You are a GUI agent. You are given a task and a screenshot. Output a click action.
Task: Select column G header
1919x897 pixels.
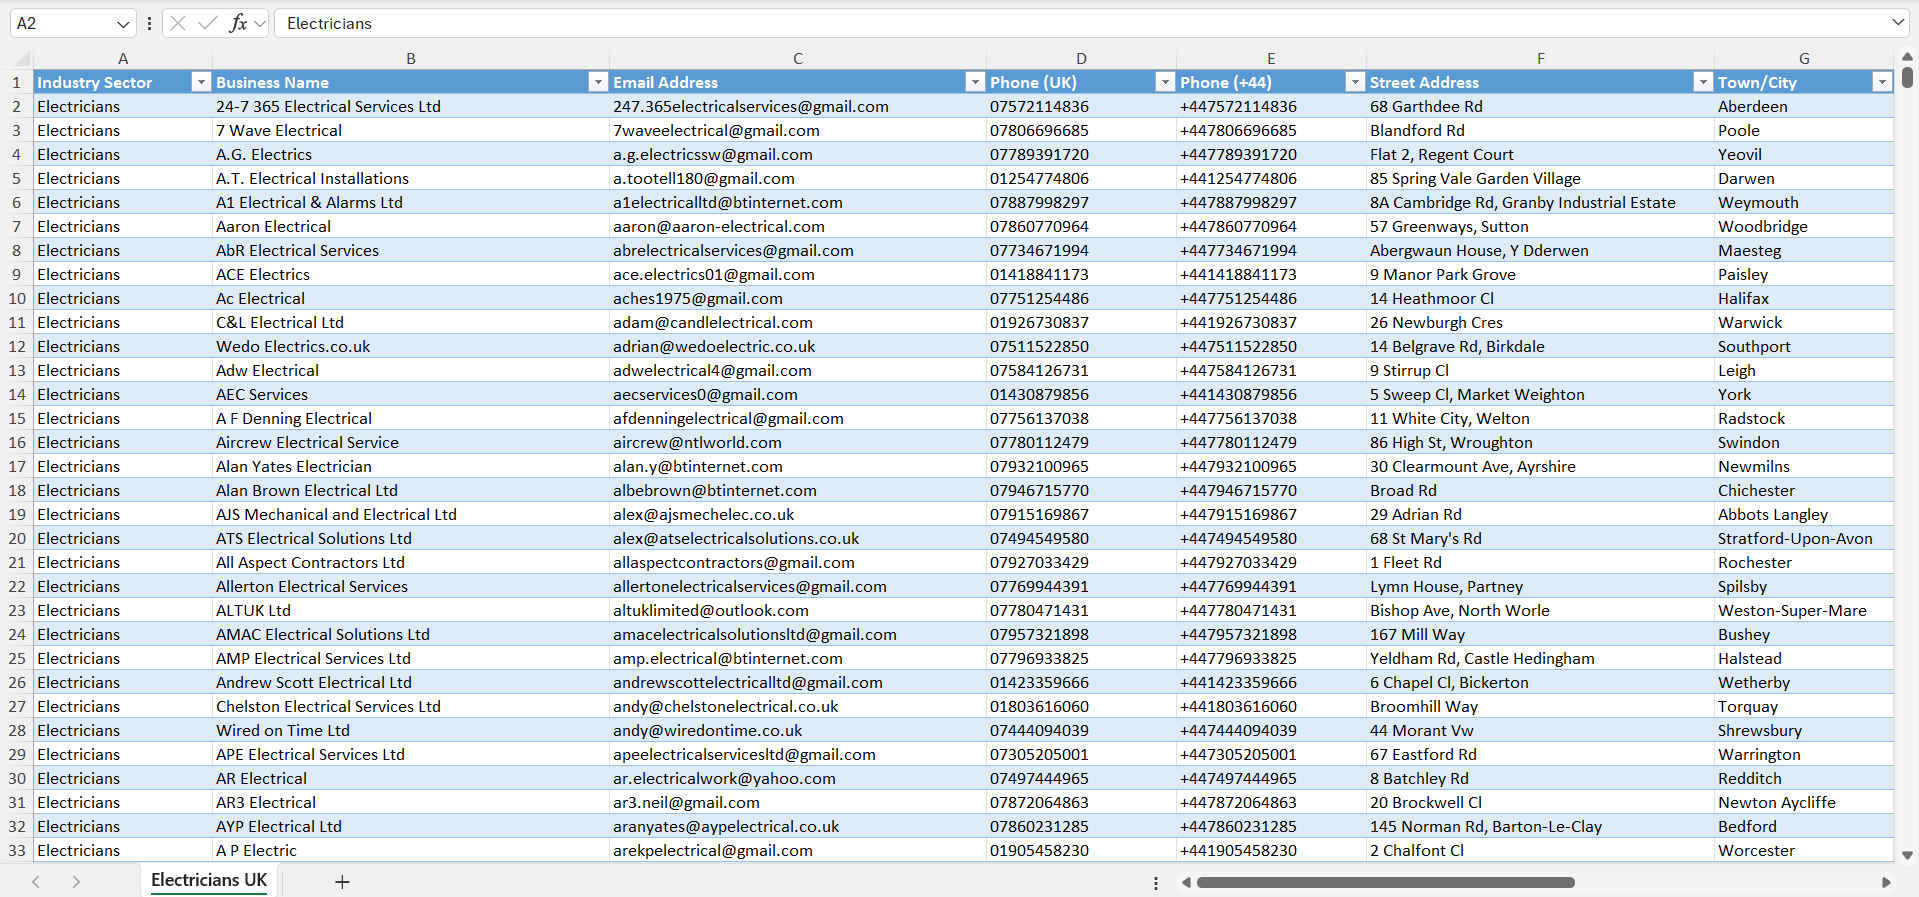[1804, 58]
